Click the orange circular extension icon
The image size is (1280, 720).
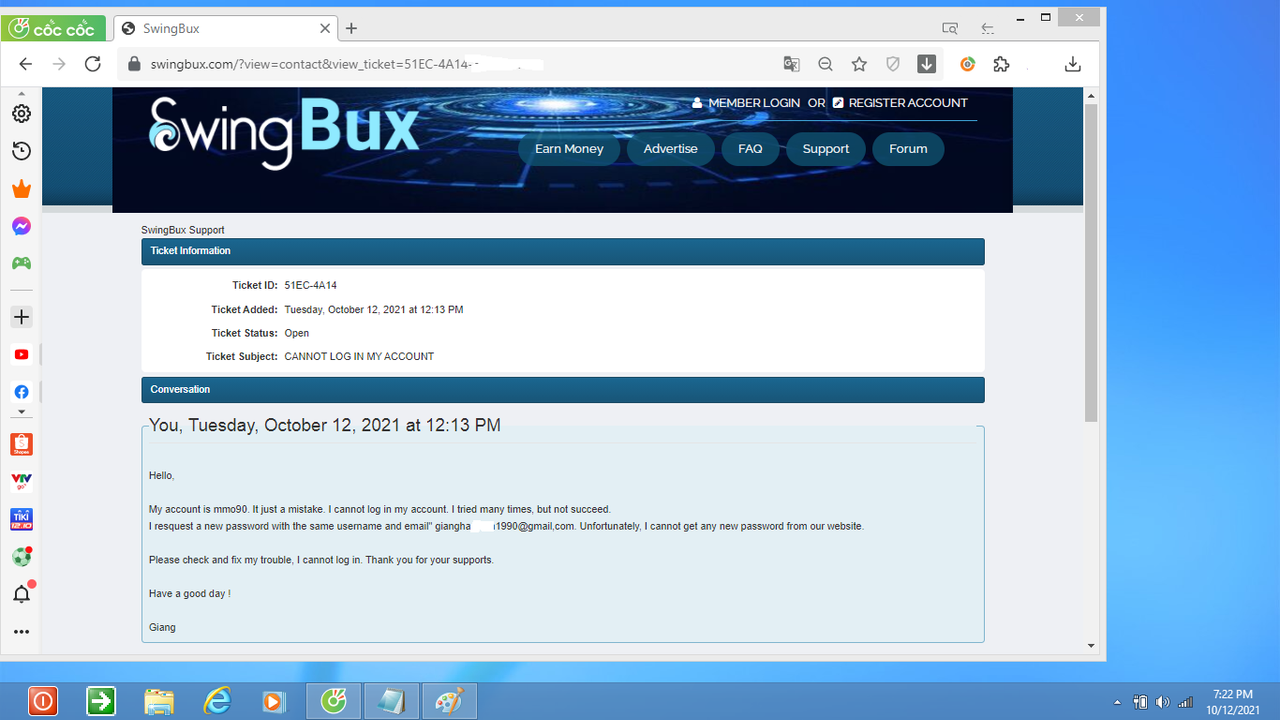(x=967, y=64)
